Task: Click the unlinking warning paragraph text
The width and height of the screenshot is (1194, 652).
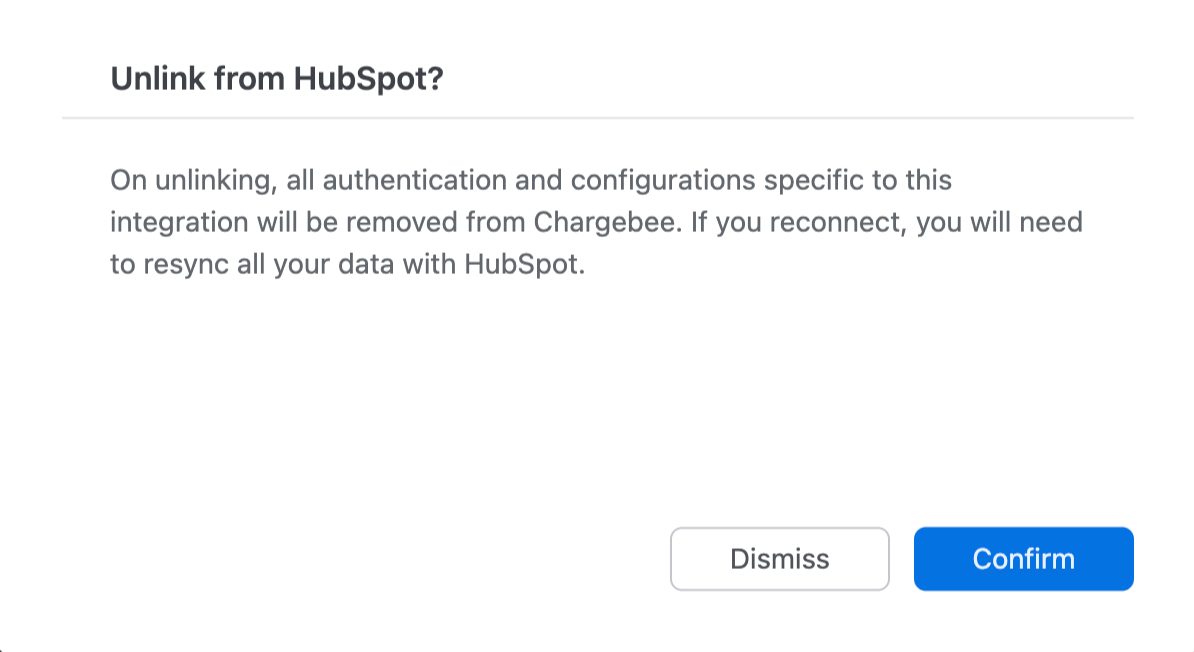Action: (596, 224)
